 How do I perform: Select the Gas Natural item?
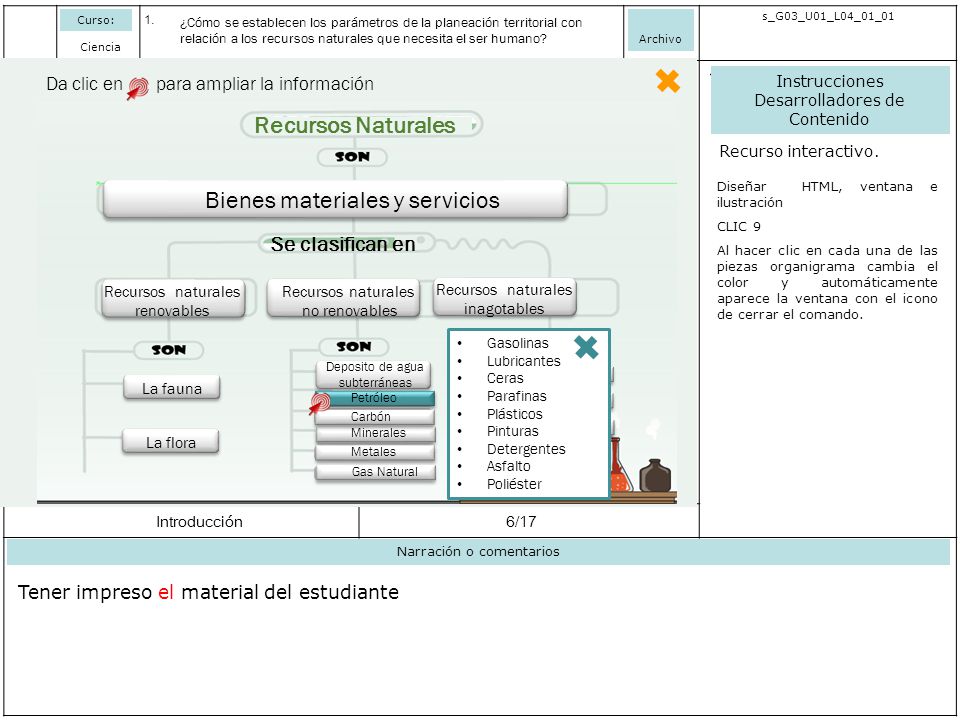coord(375,472)
